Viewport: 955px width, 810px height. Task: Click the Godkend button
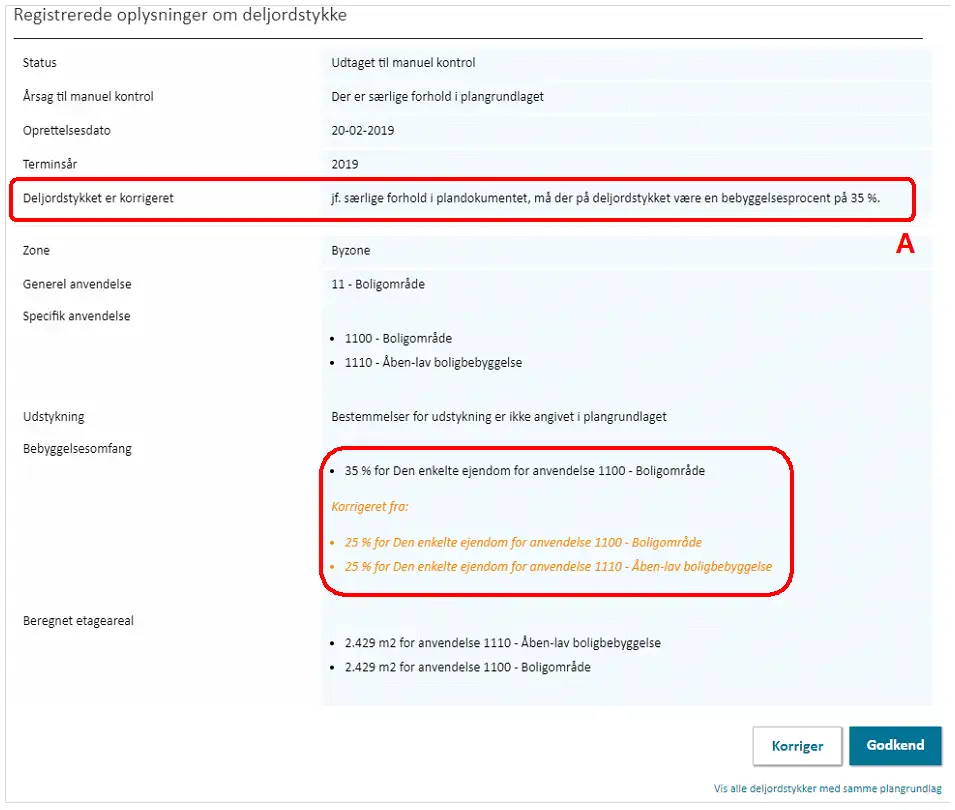tap(895, 745)
